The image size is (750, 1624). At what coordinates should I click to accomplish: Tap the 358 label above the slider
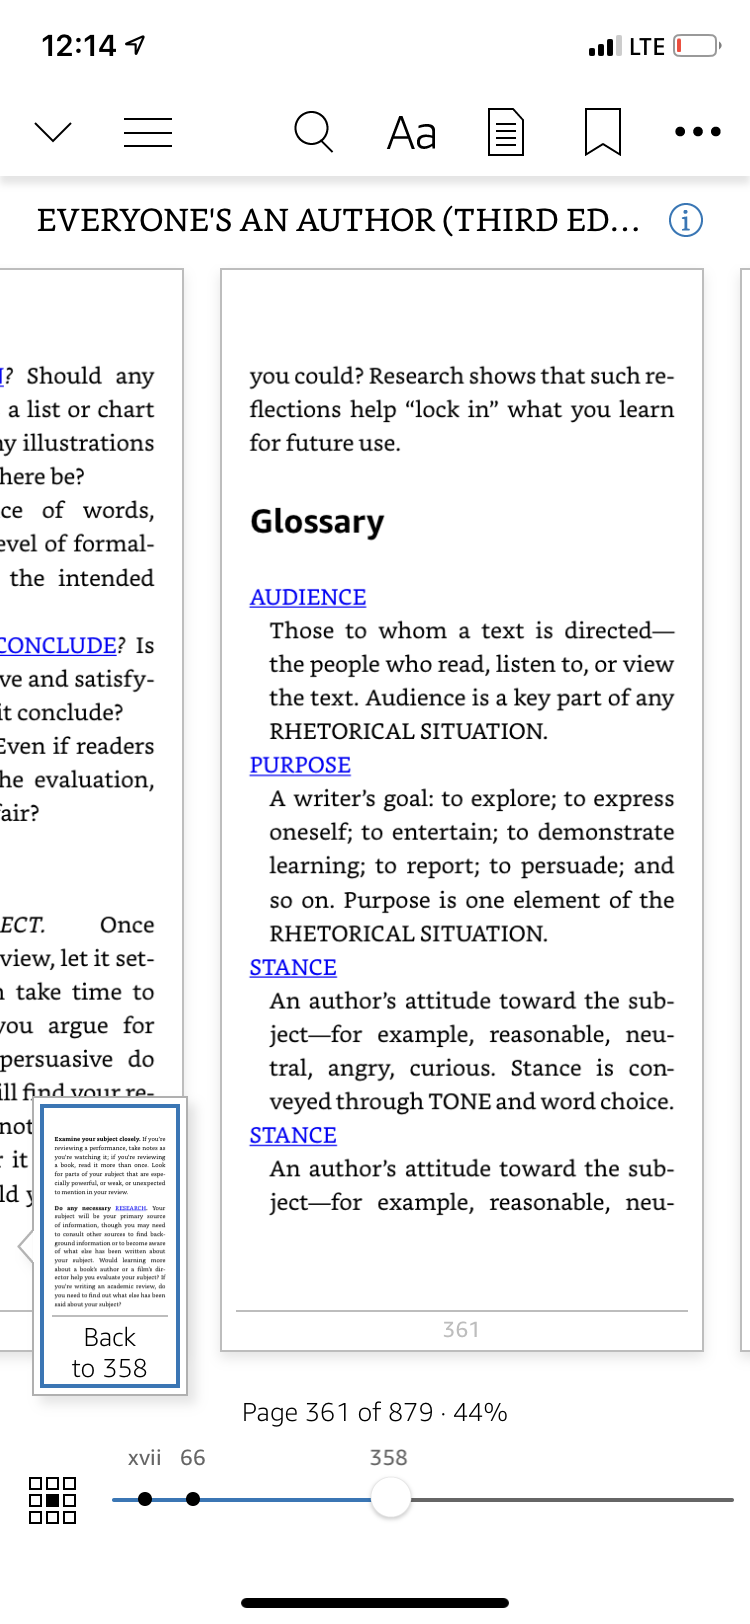pyautogui.click(x=389, y=1458)
